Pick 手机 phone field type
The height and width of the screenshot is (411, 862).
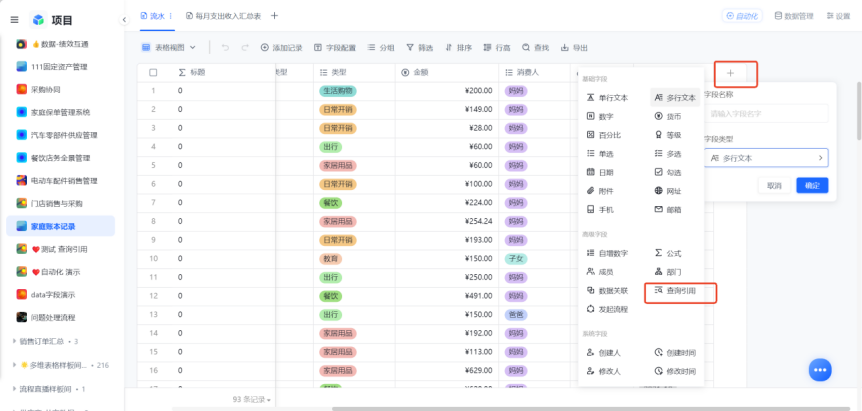[x=600, y=209]
